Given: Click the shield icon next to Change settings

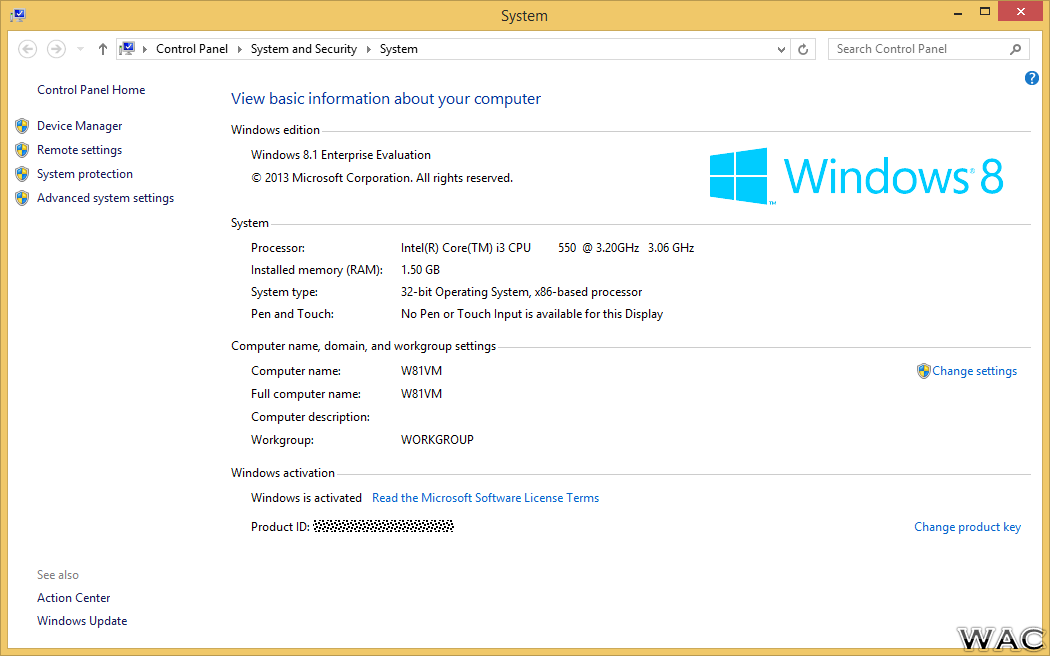Looking at the screenshot, I should point(923,371).
